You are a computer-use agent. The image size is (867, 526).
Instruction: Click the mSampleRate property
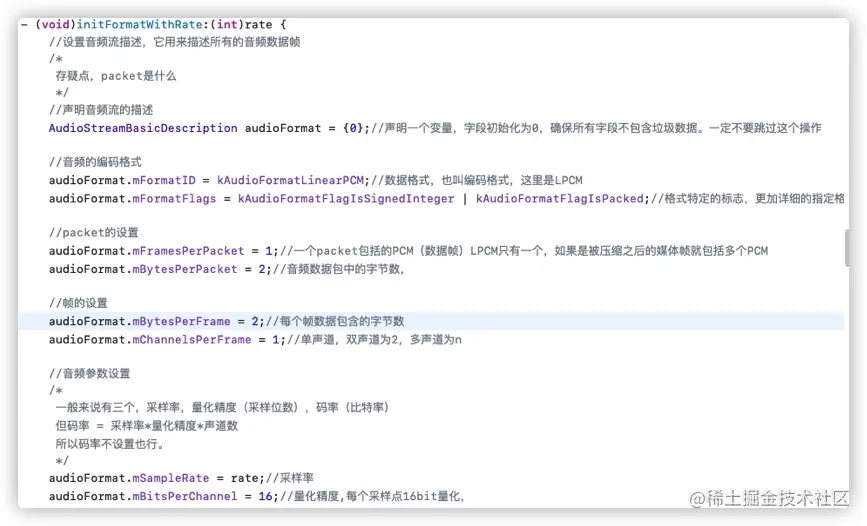pyautogui.click(x=171, y=478)
